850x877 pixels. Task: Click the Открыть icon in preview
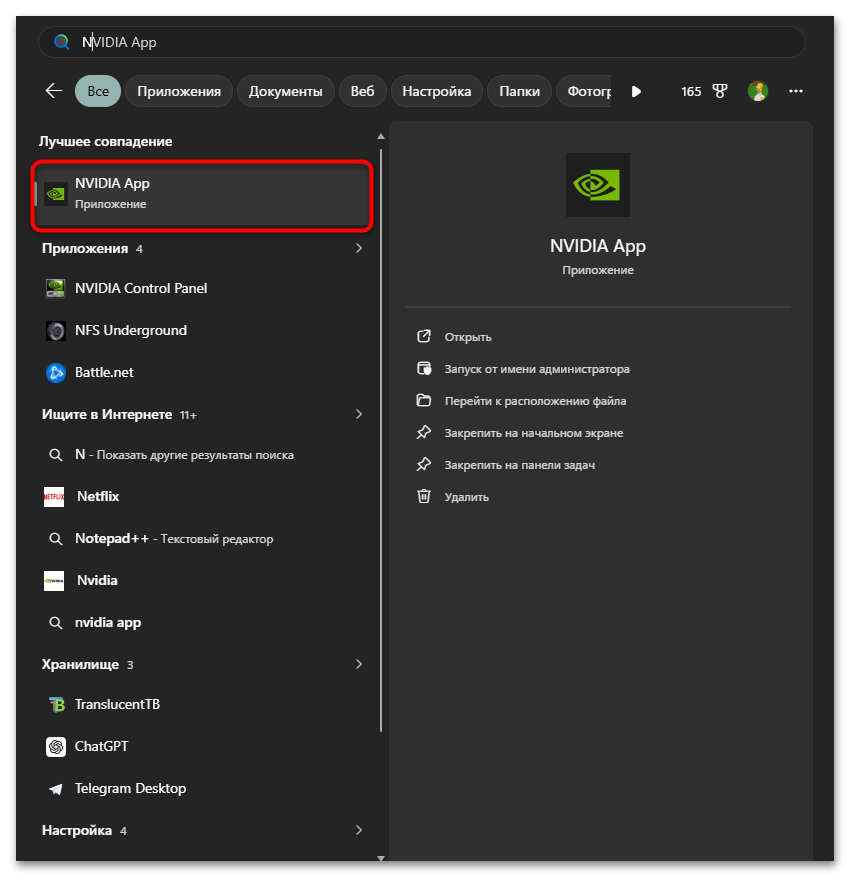pyautogui.click(x=424, y=337)
